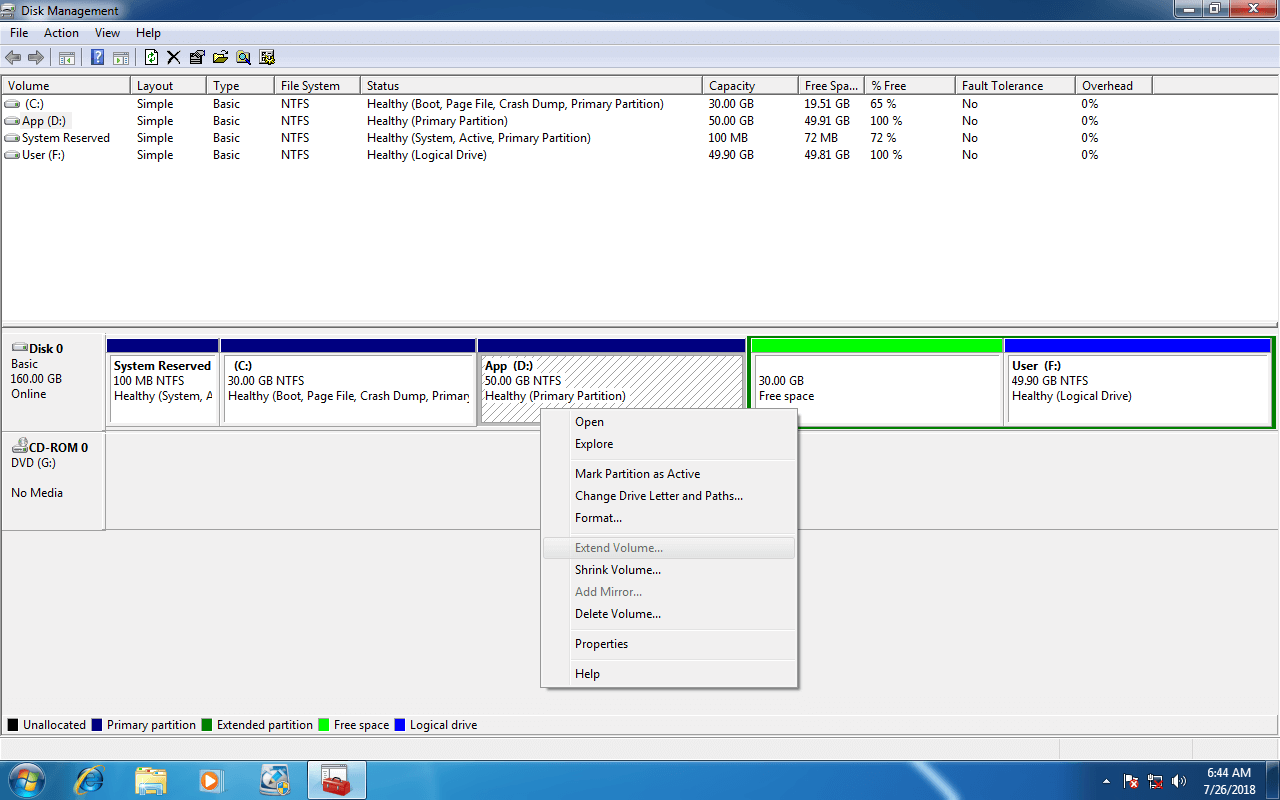
Task: Click the System Reserved volume icon in list
Action: [x=12, y=138]
